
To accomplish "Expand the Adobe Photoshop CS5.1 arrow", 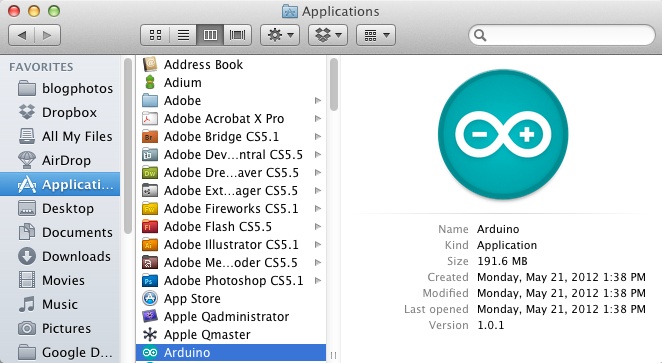I will pyautogui.click(x=318, y=281).
